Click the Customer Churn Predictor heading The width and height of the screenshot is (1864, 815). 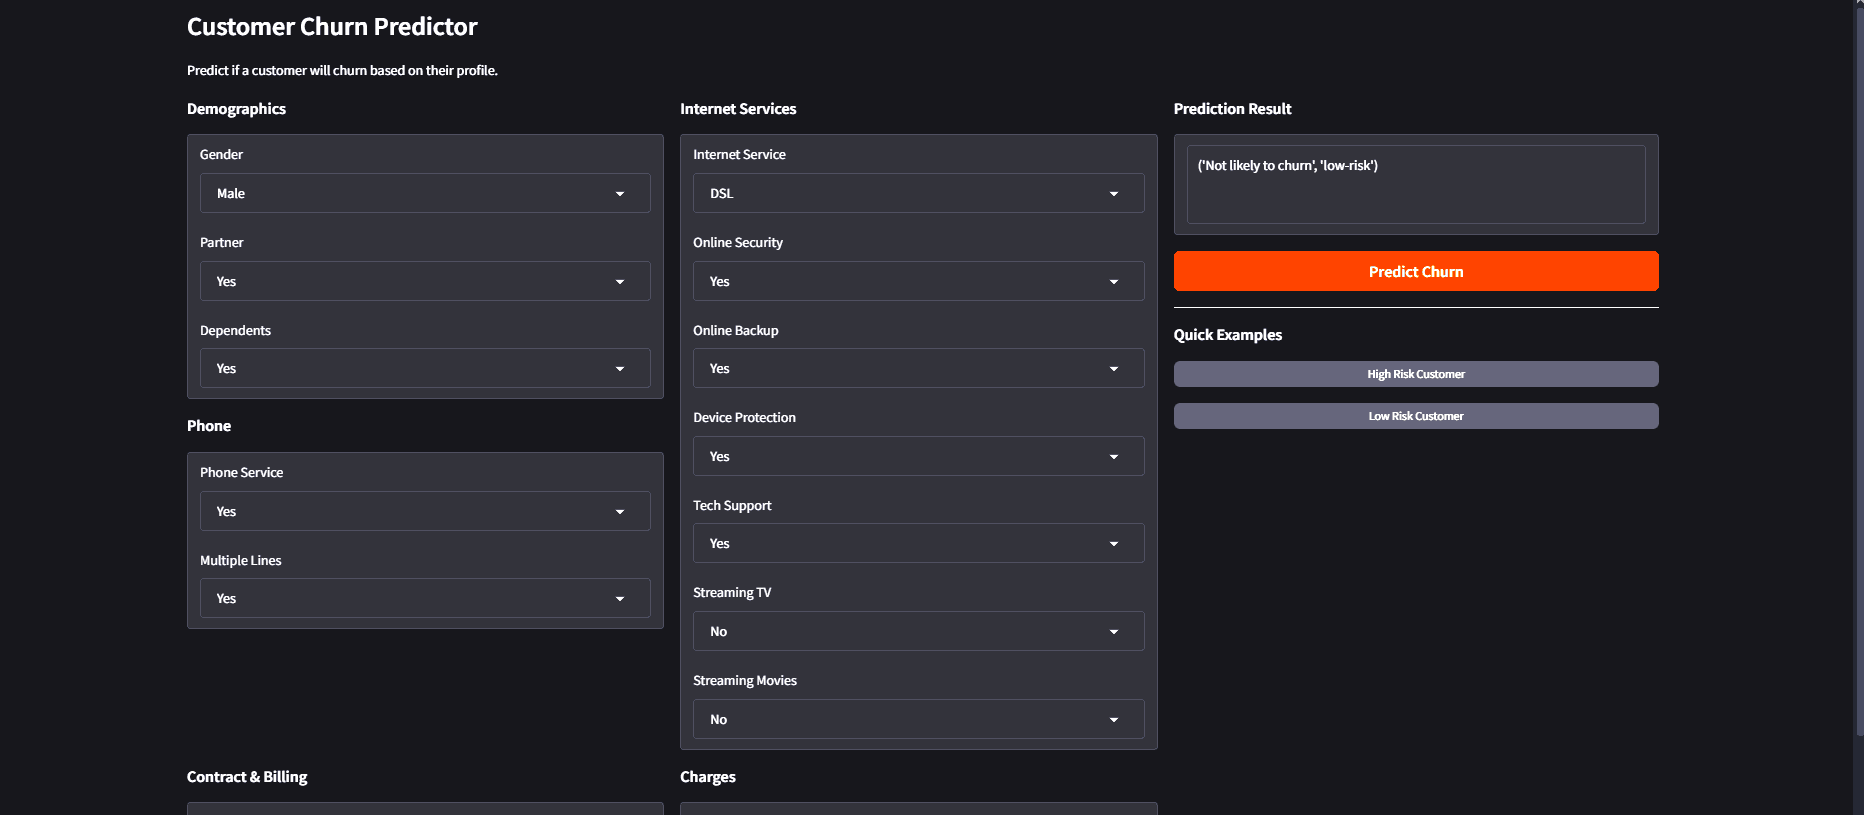click(x=332, y=27)
